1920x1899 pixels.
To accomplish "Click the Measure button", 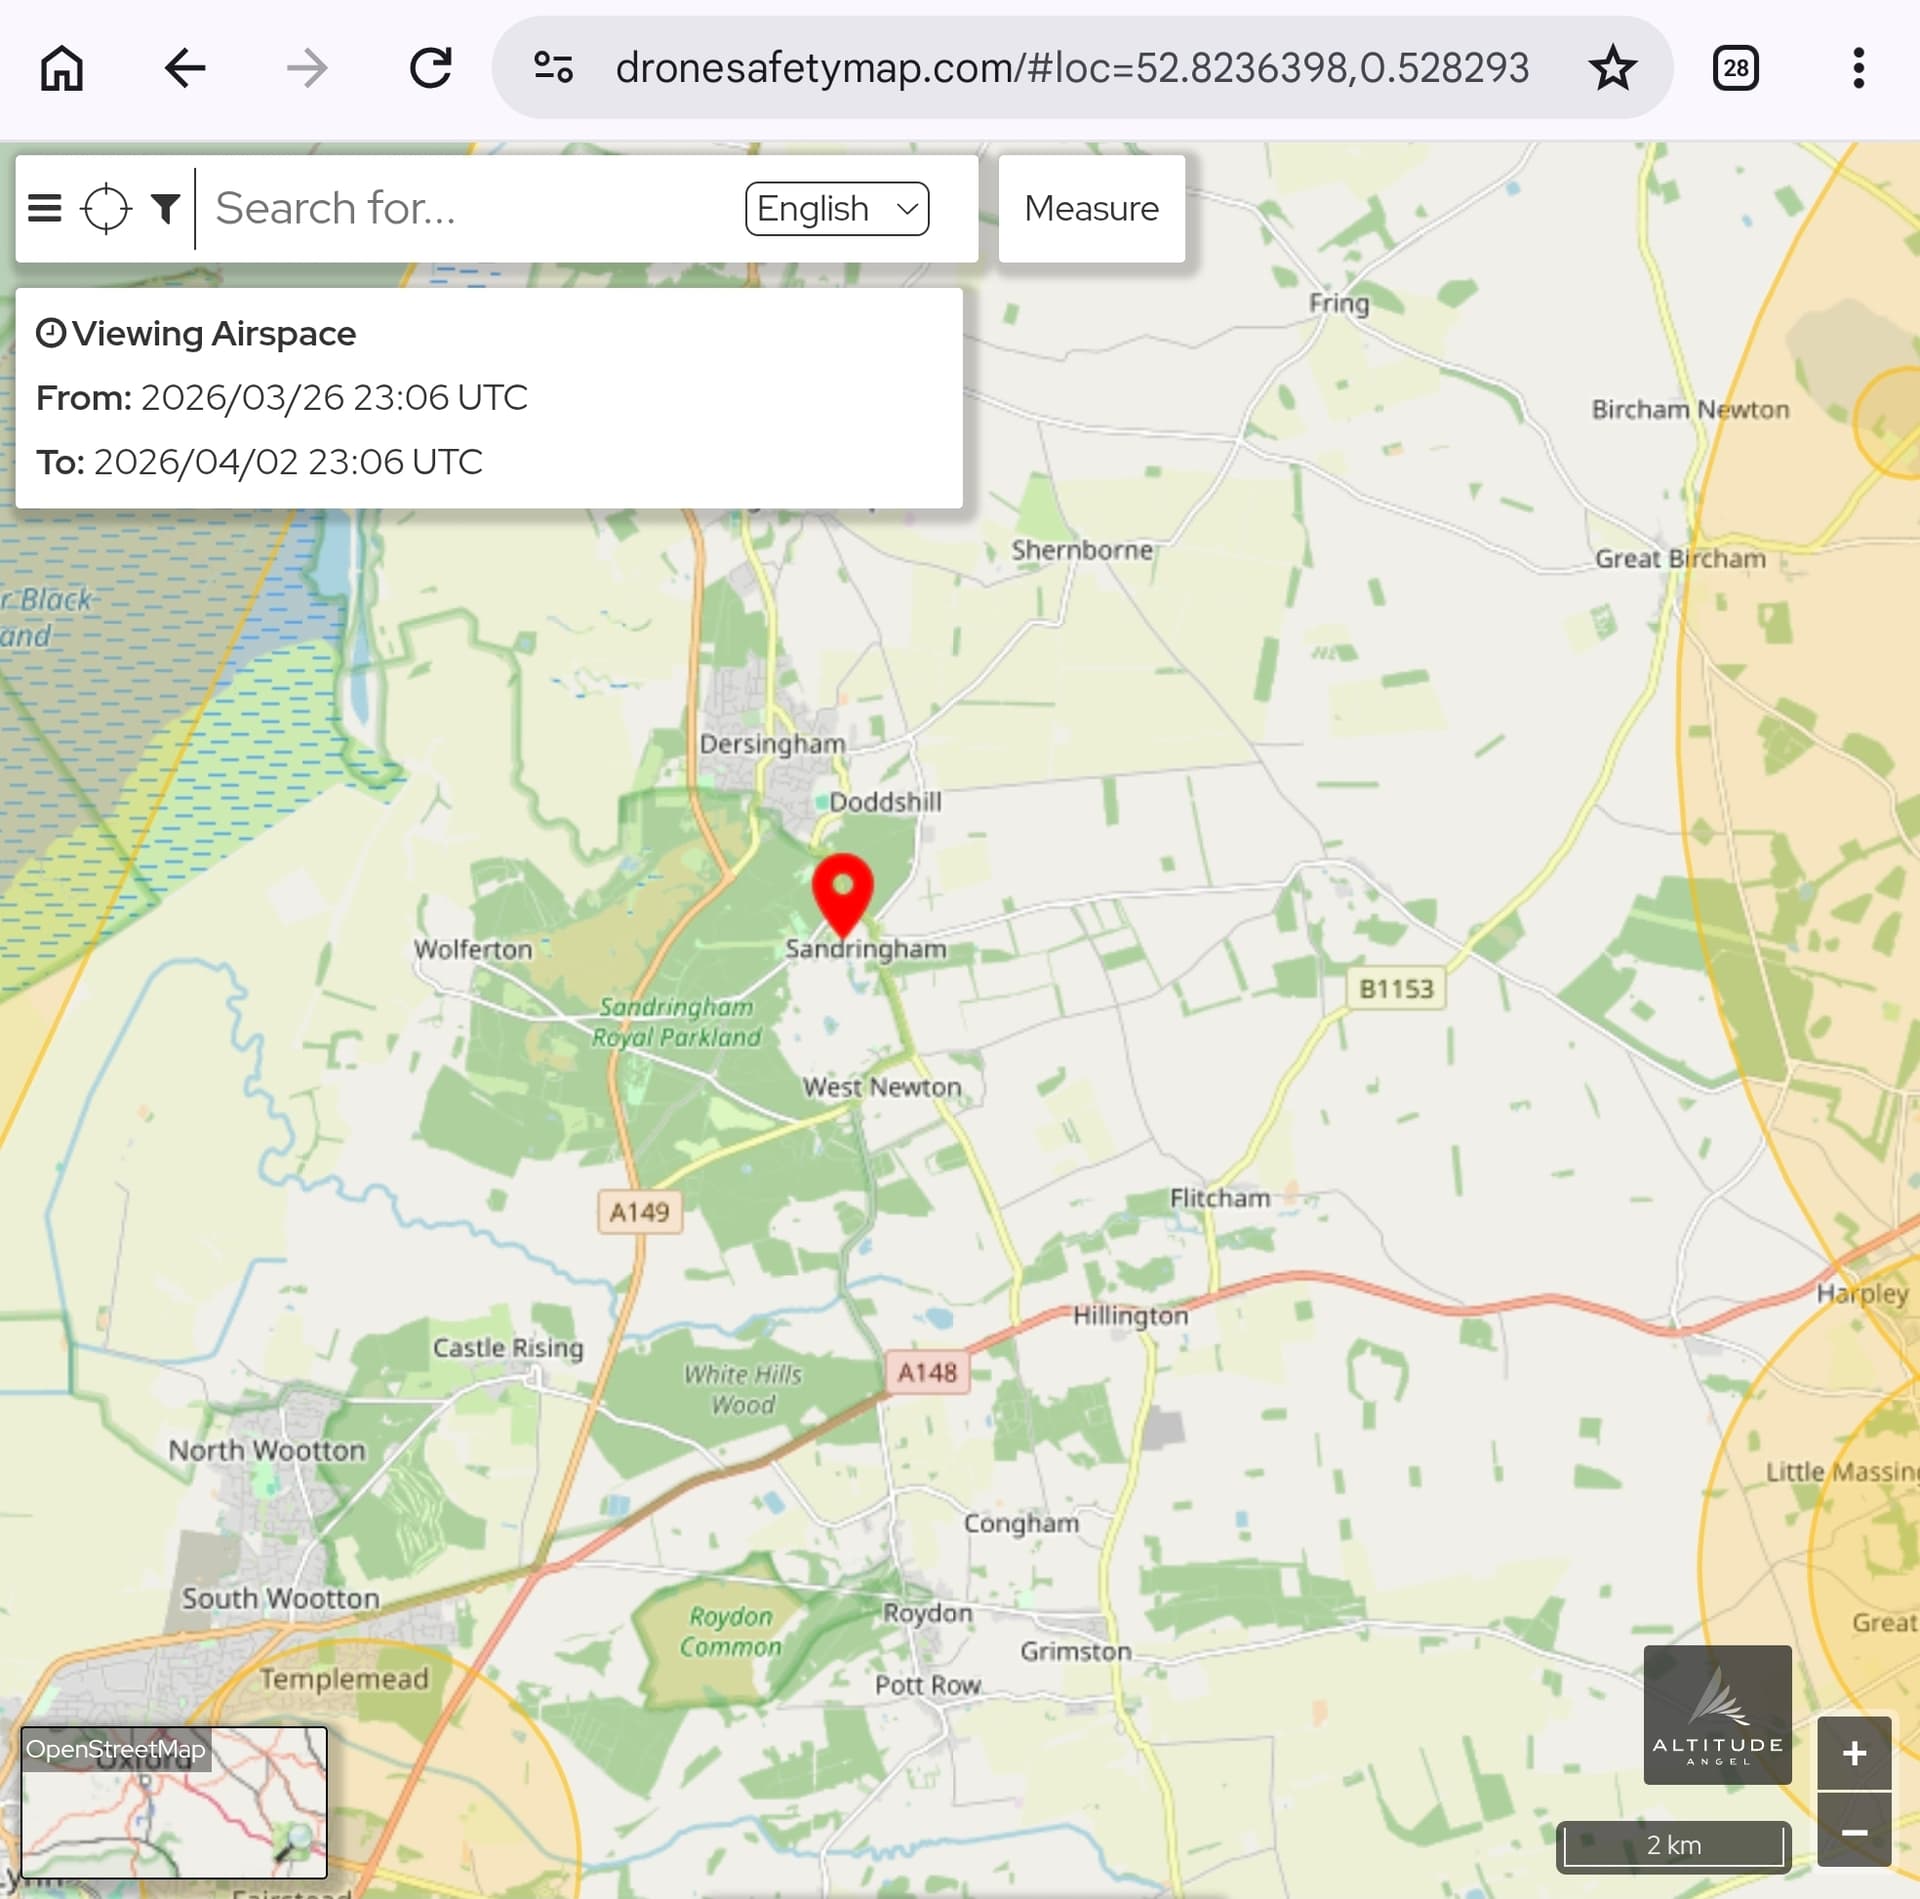I will (1091, 208).
